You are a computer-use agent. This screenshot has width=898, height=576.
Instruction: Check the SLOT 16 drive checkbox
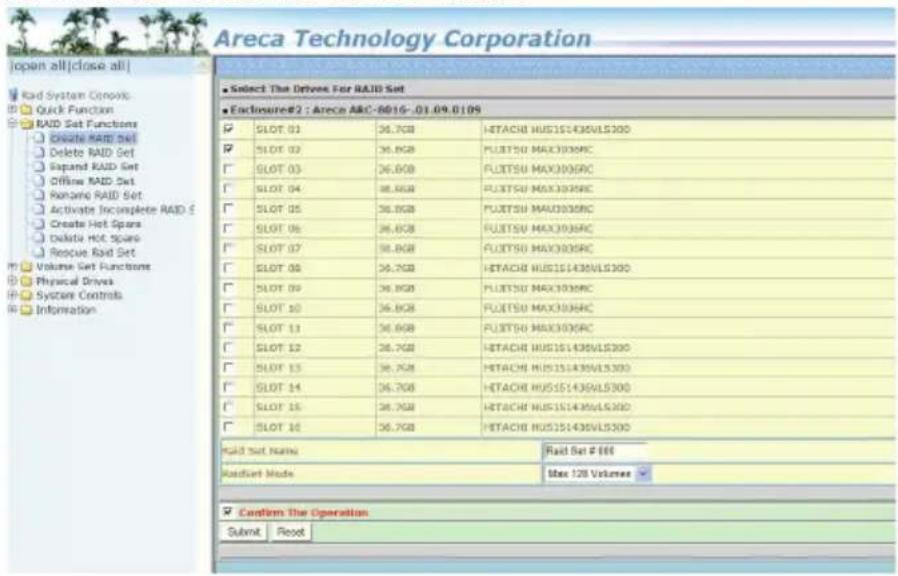point(229,427)
